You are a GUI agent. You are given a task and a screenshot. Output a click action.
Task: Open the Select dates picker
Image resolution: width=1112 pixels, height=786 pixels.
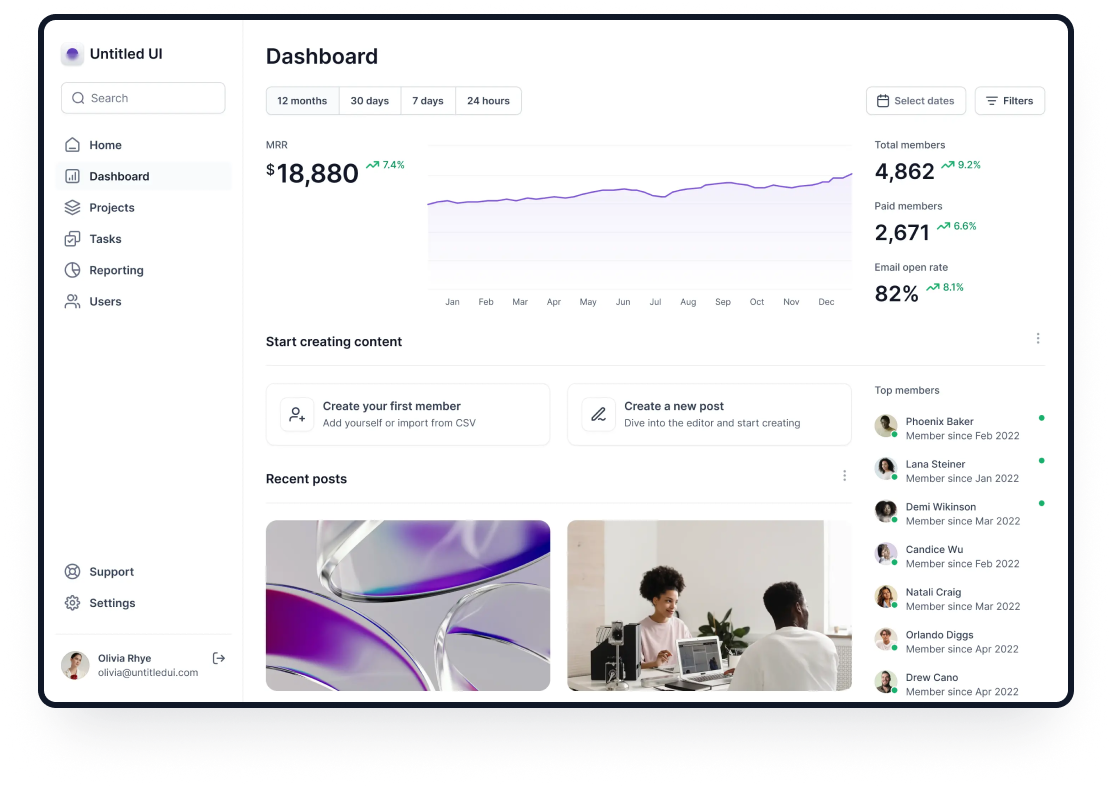[915, 101]
